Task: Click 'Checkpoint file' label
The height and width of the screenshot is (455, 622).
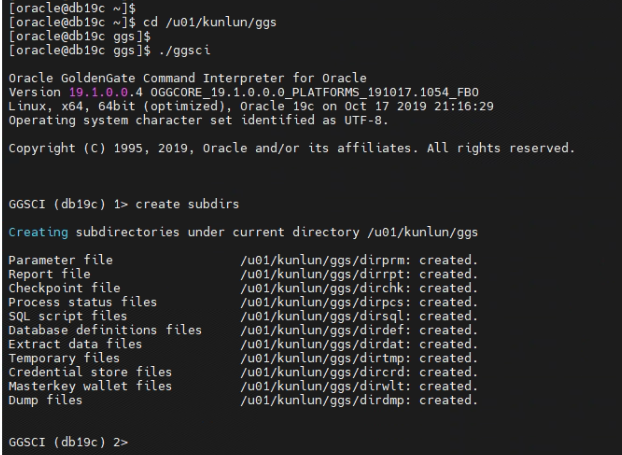Action: coord(64,288)
